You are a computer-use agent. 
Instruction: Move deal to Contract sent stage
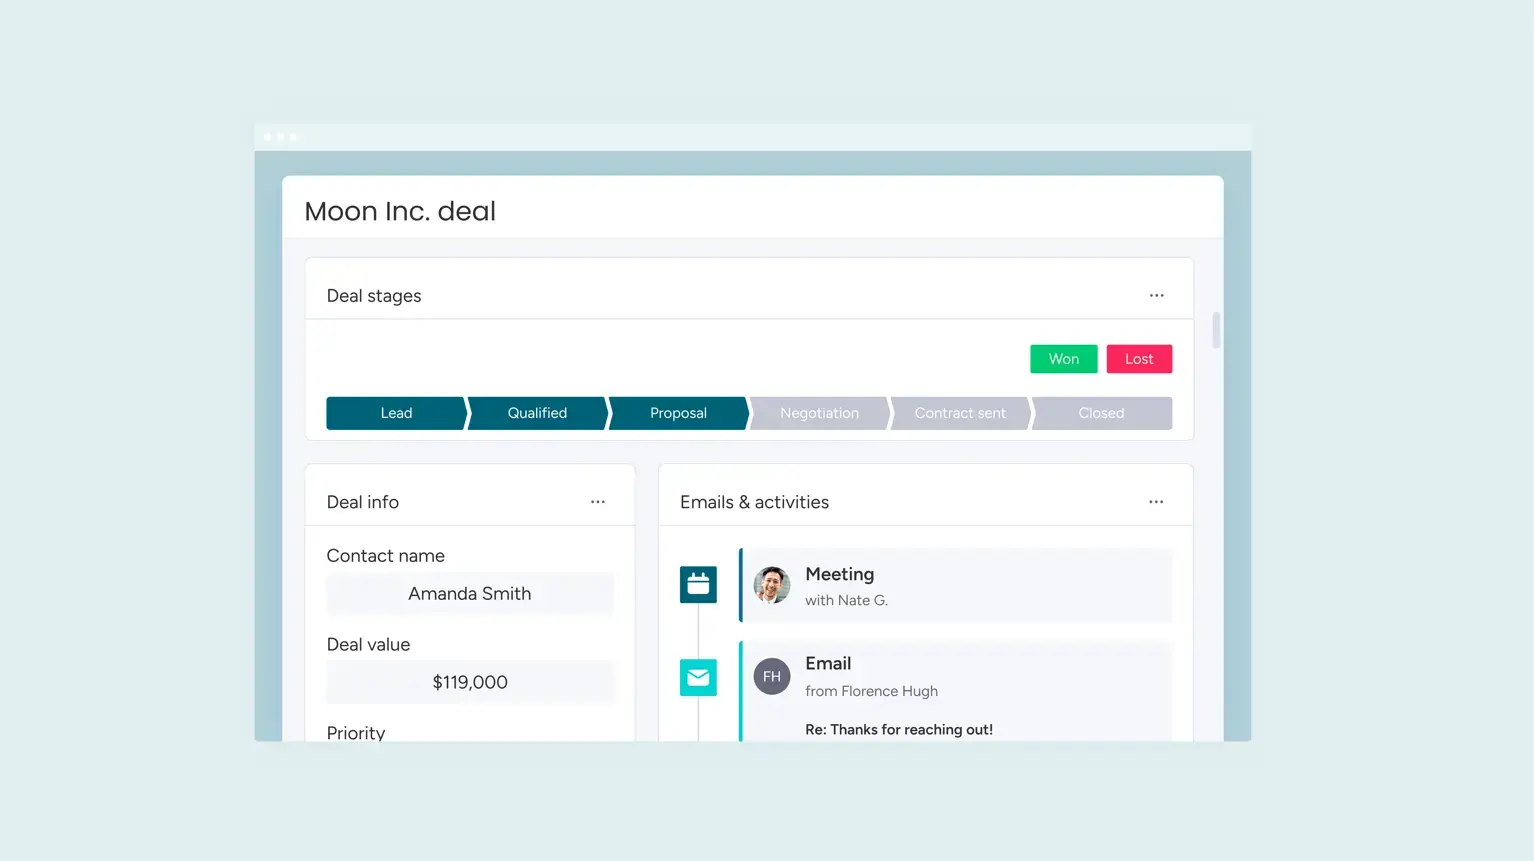[960, 413]
